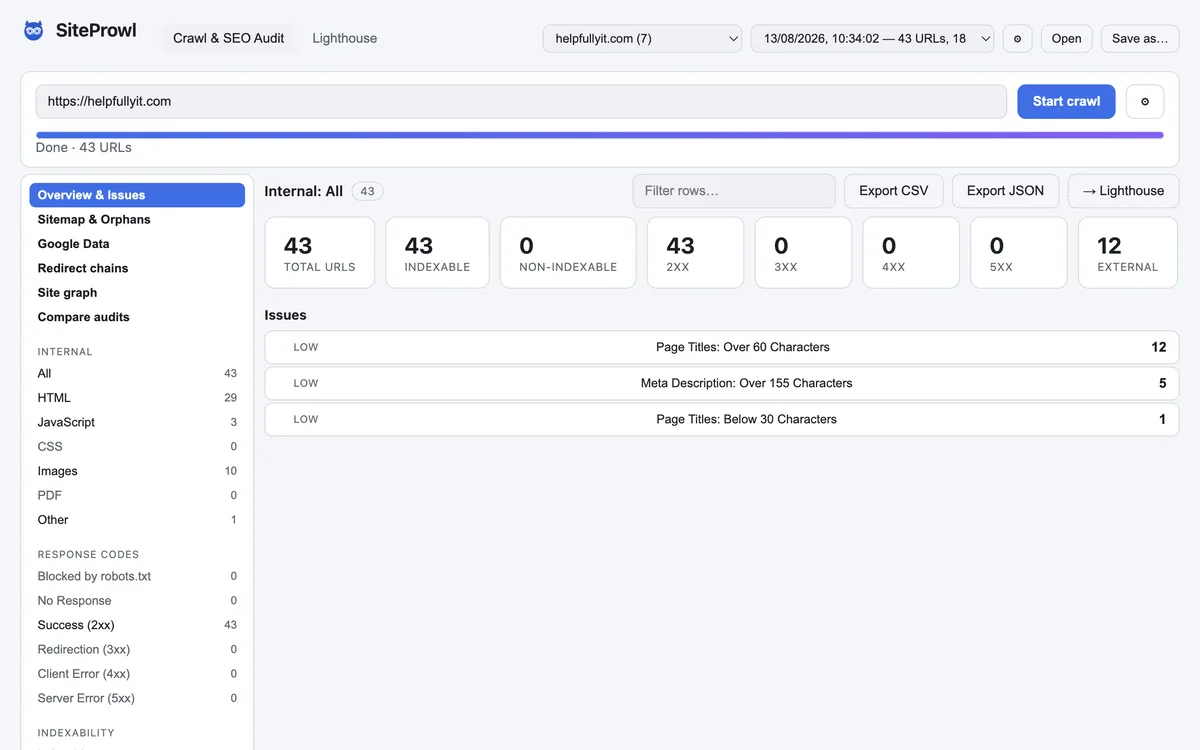Open the helpfullyit.com site dropdown
This screenshot has width=1200, height=750.
click(642, 38)
